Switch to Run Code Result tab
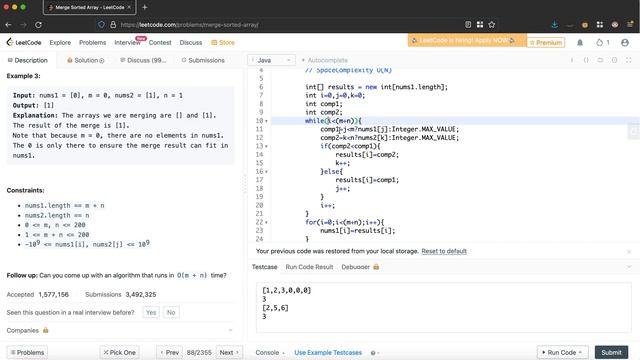Screen dimensions: 640x360 (x=309, y=267)
